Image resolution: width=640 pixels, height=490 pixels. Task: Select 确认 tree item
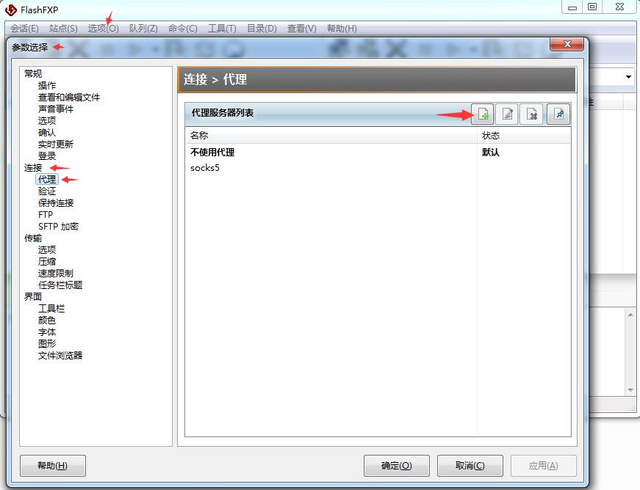click(x=47, y=133)
